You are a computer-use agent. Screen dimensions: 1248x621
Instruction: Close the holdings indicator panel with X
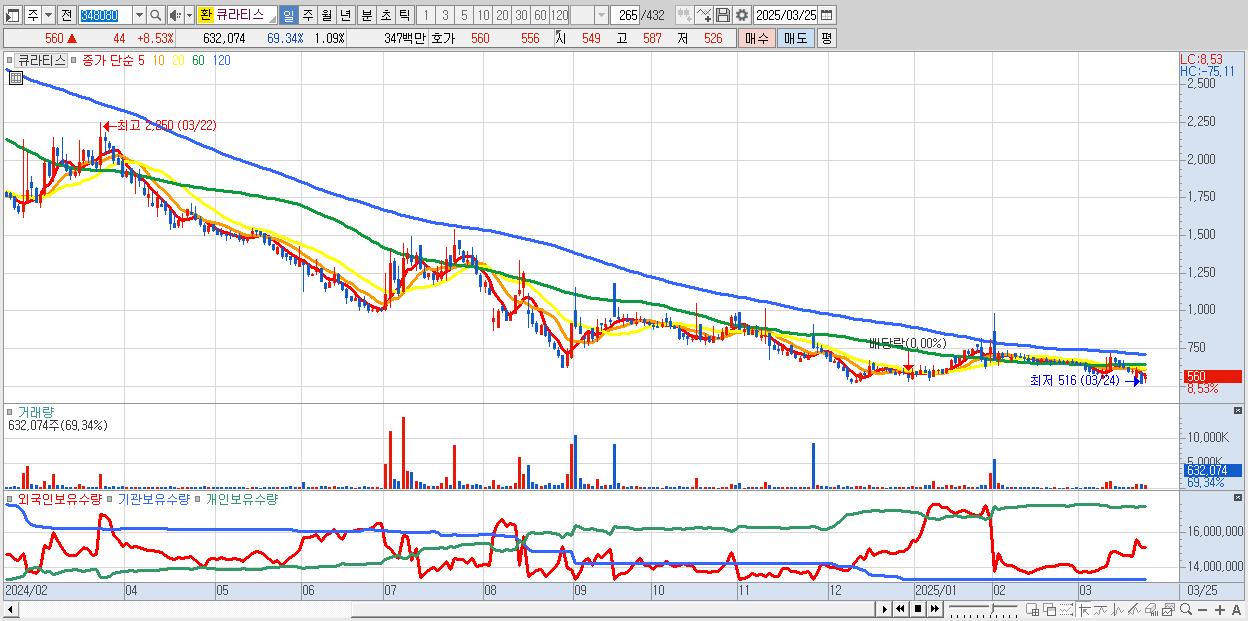click(x=1238, y=497)
